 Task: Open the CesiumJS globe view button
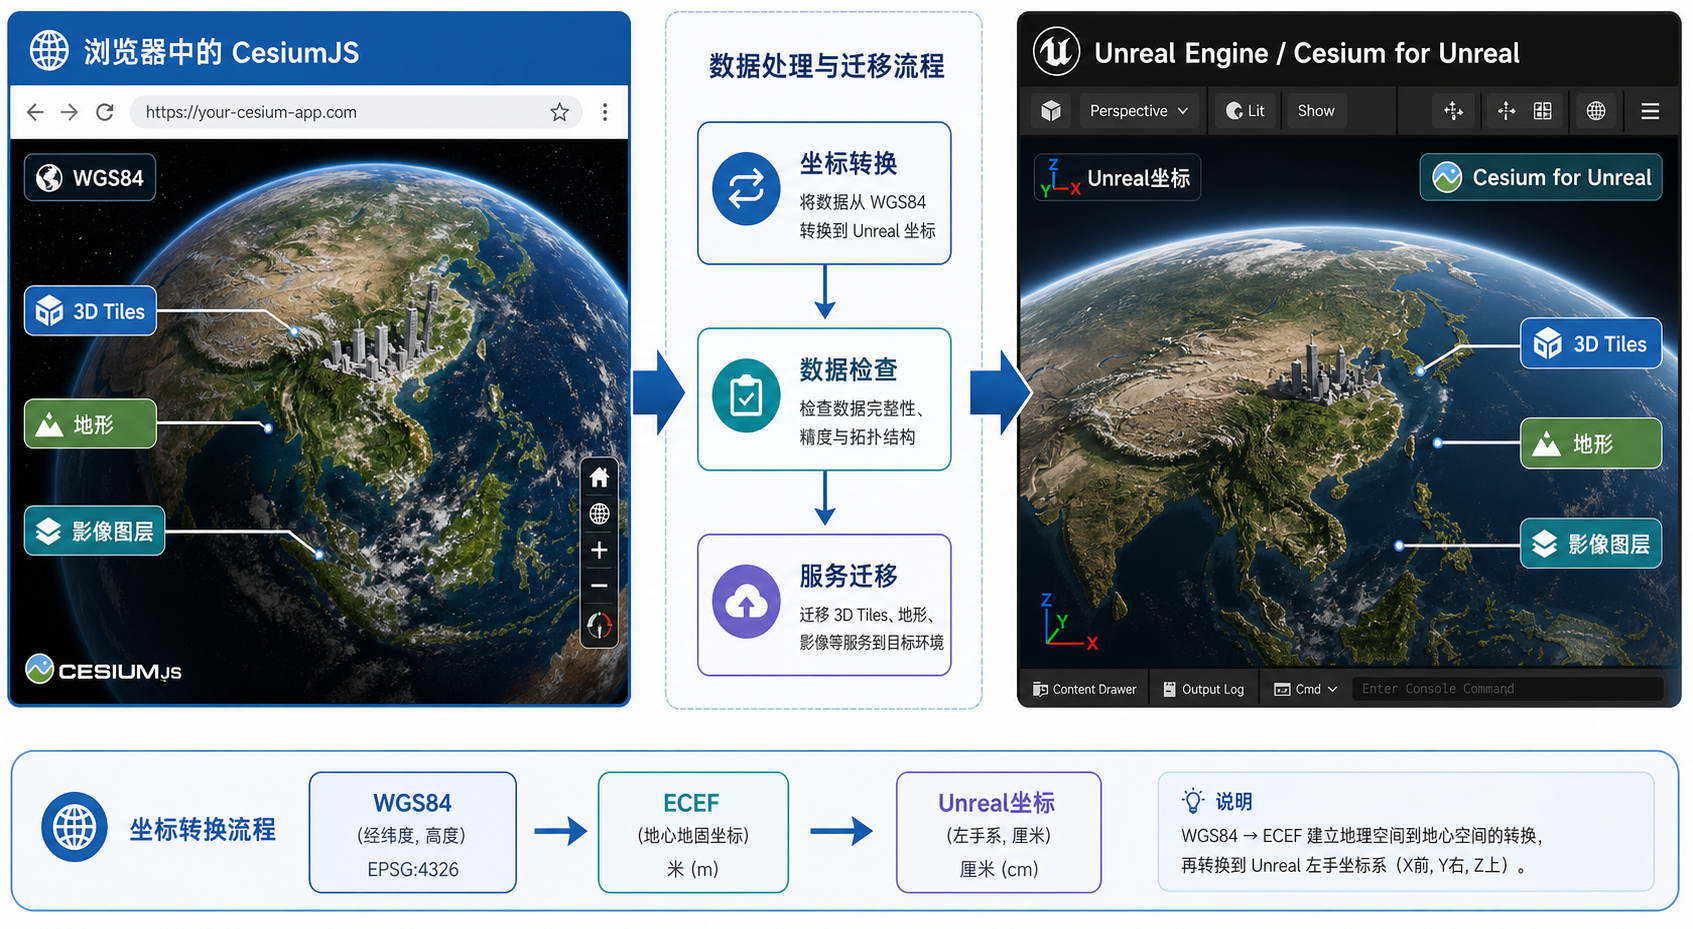(599, 514)
